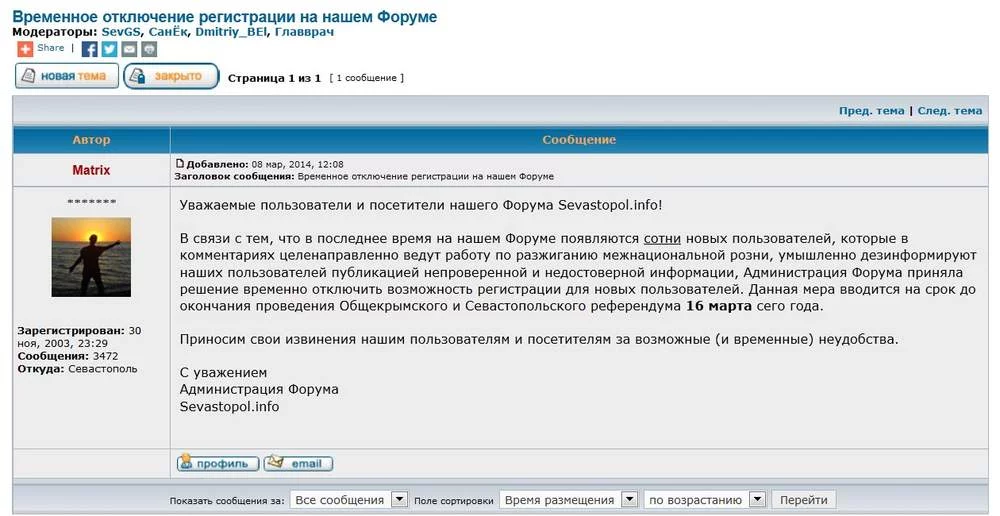This screenshot has width=1000, height=516.
Task: Go to След. тема link
Action: [950, 111]
